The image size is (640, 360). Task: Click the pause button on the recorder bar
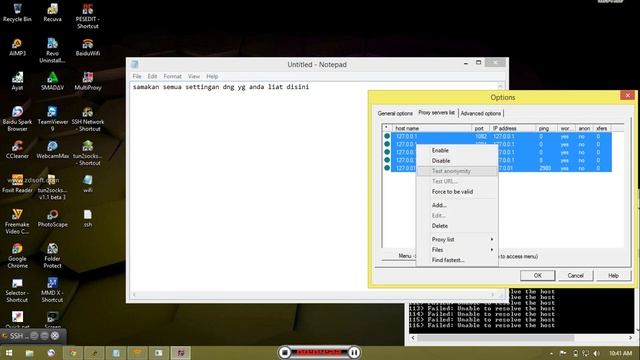point(354,352)
